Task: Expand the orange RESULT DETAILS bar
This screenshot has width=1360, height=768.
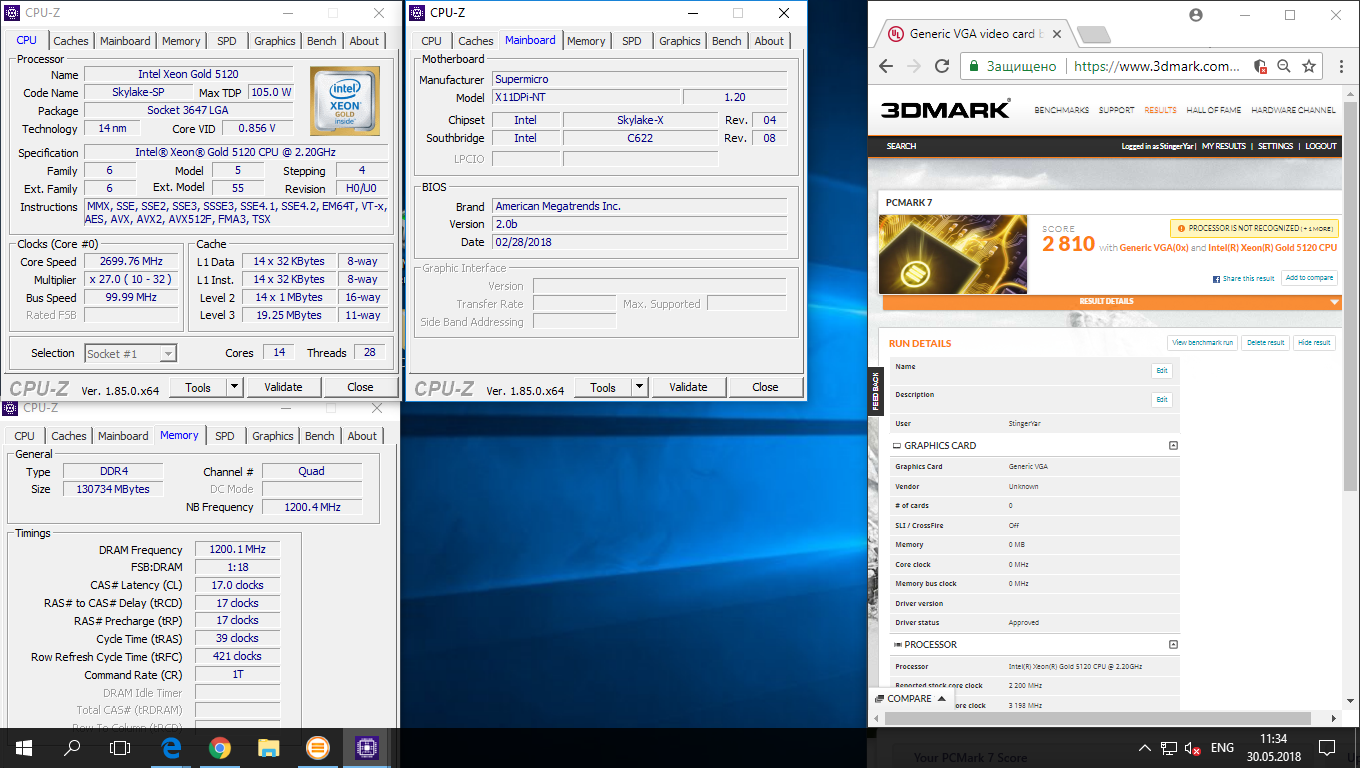Action: pos(1111,301)
